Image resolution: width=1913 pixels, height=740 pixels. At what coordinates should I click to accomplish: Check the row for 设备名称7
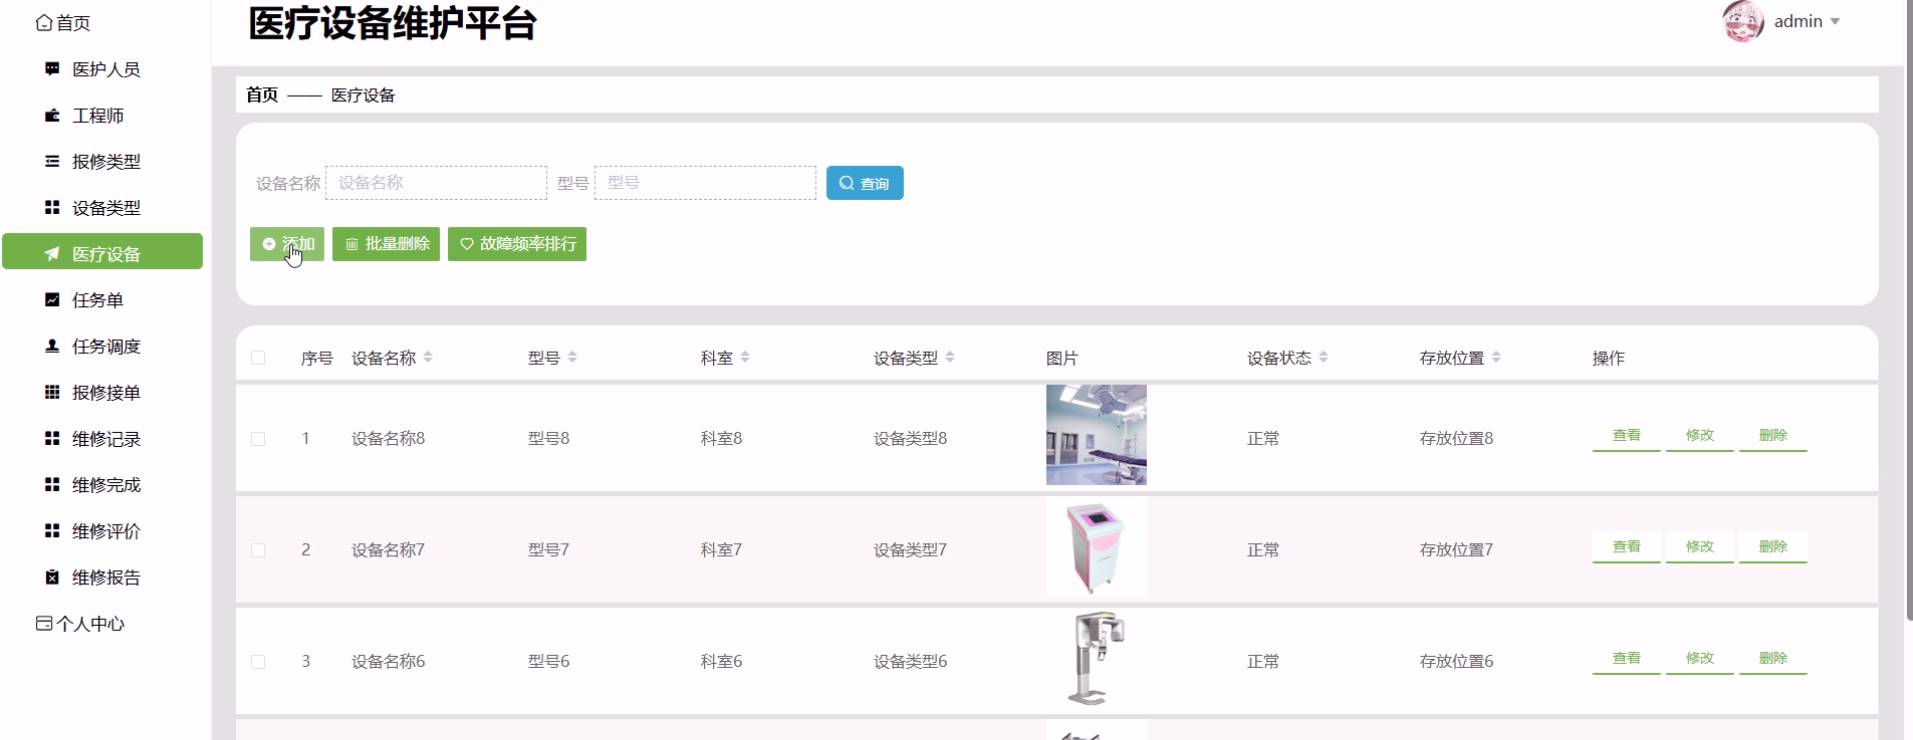(x=258, y=550)
